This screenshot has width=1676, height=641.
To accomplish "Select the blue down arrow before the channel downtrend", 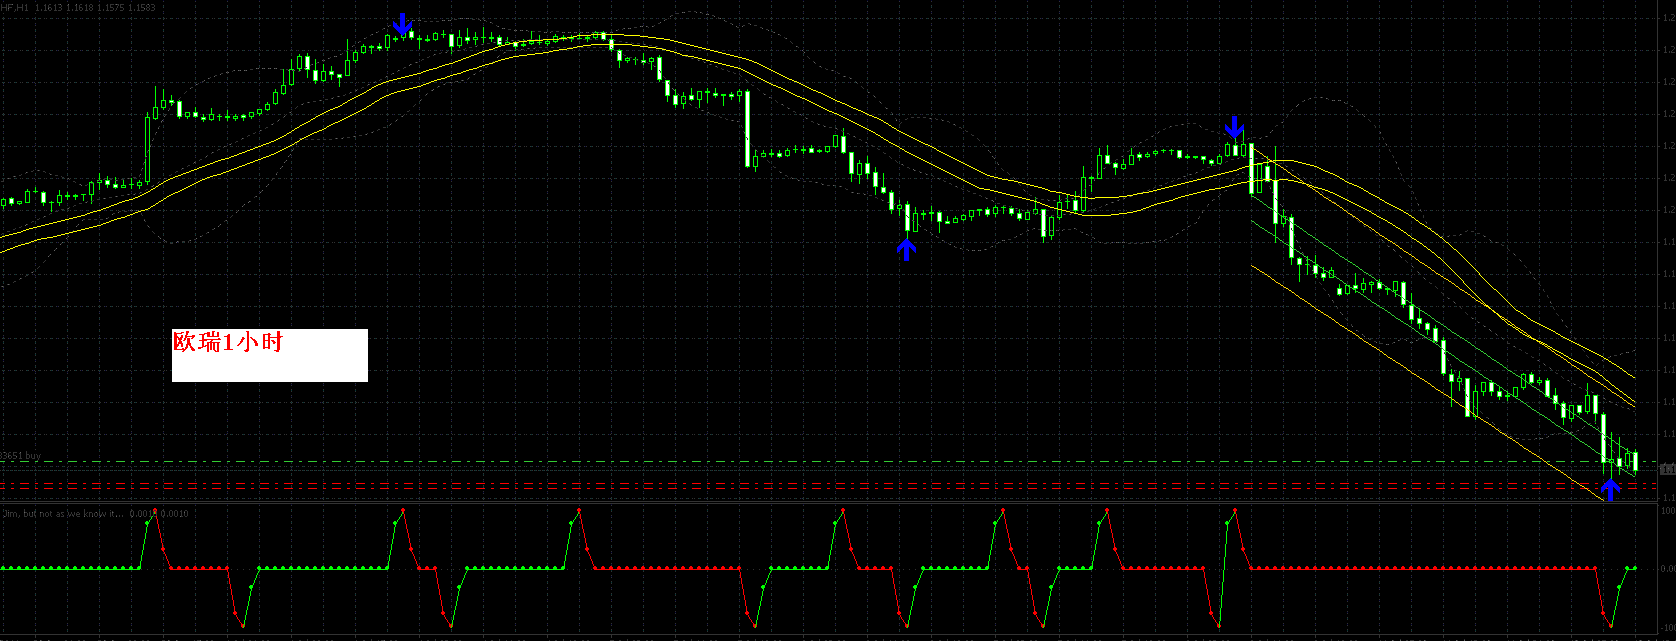I will pos(1235,127).
